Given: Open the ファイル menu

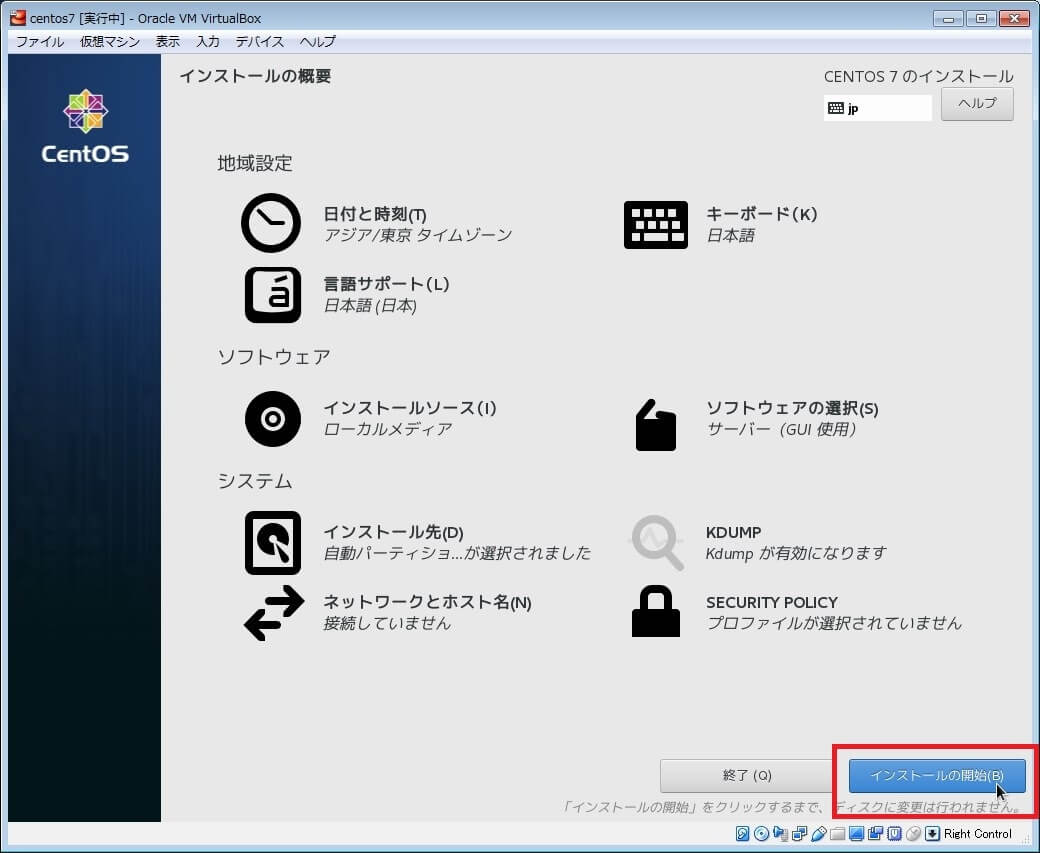Looking at the screenshot, I should point(40,42).
